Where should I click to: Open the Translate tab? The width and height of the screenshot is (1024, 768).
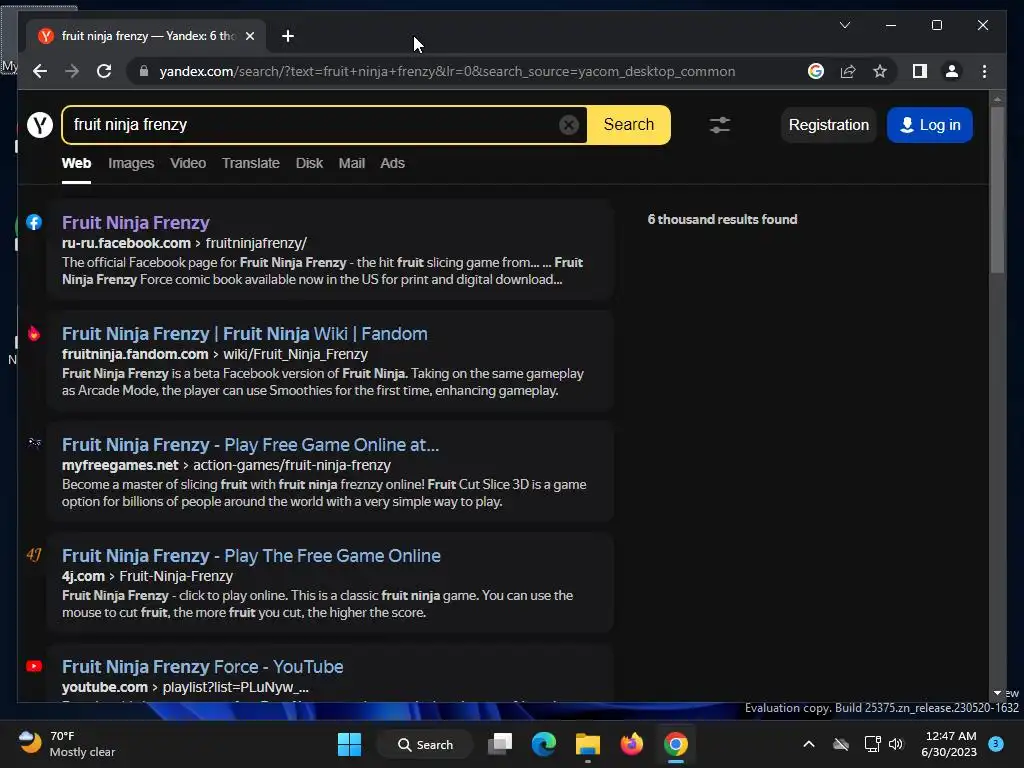click(x=251, y=163)
